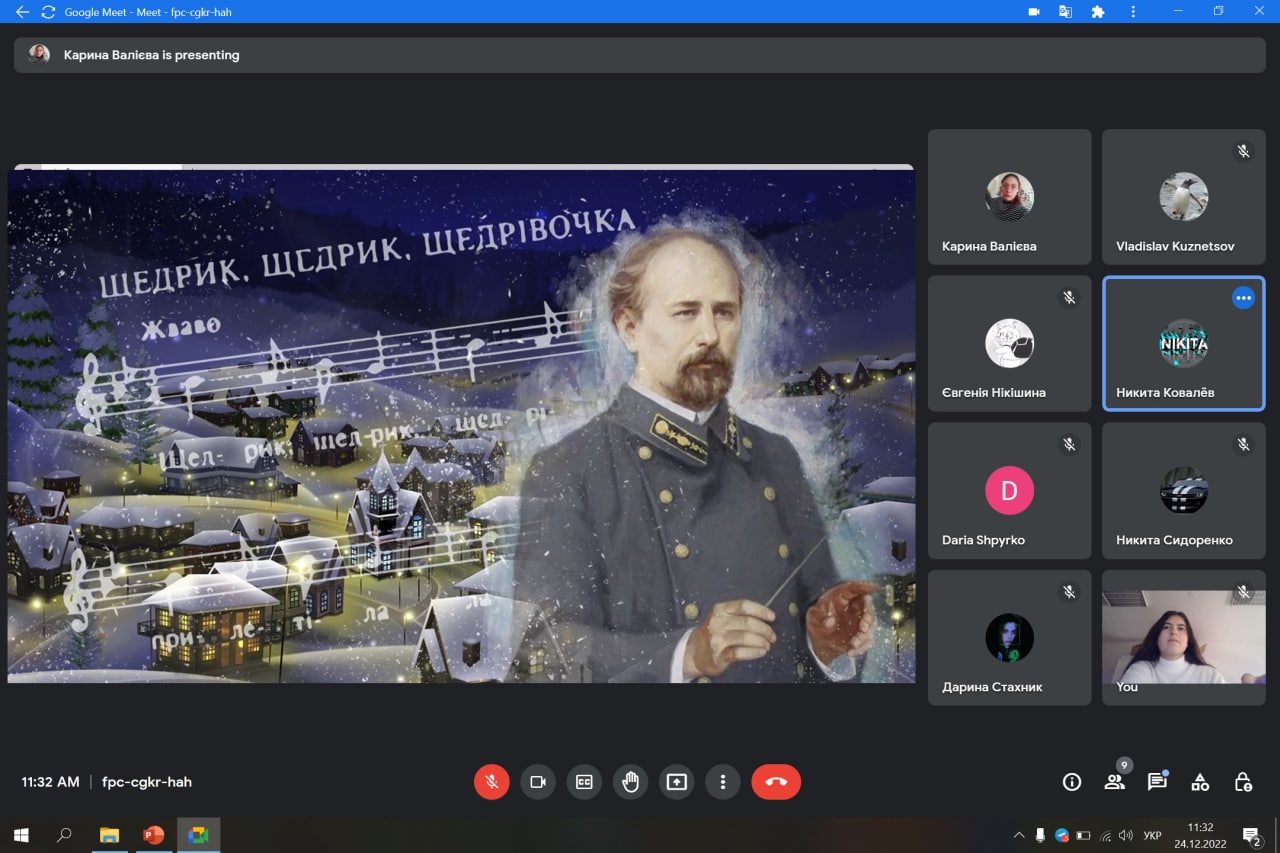The height and width of the screenshot is (853, 1280).
Task: Select Vladislav Kuznetsov's penguin avatar
Action: pyautogui.click(x=1184, y=196)
